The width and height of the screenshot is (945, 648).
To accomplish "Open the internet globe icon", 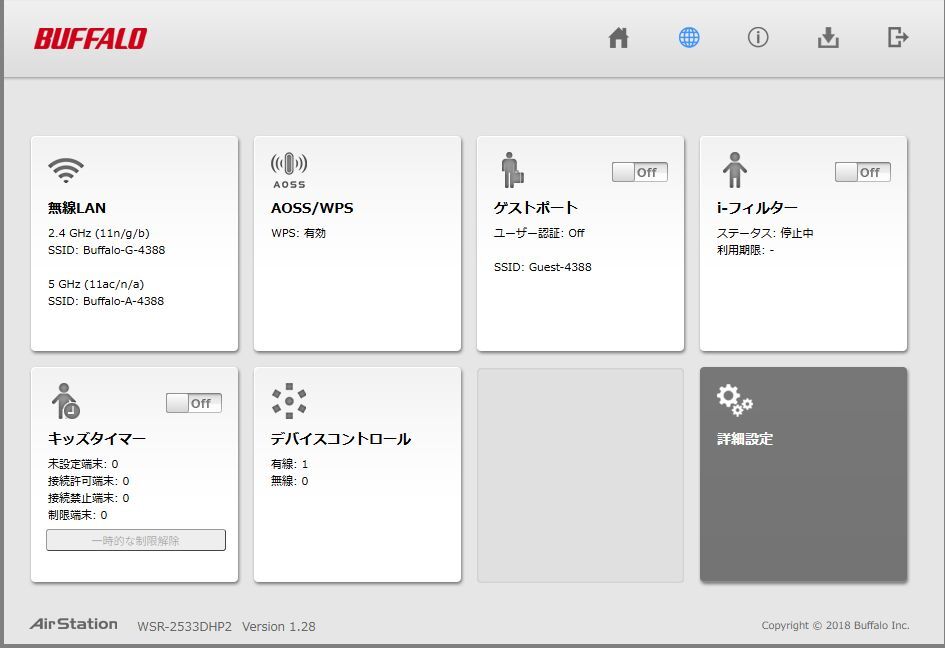I will pos(688,37).
